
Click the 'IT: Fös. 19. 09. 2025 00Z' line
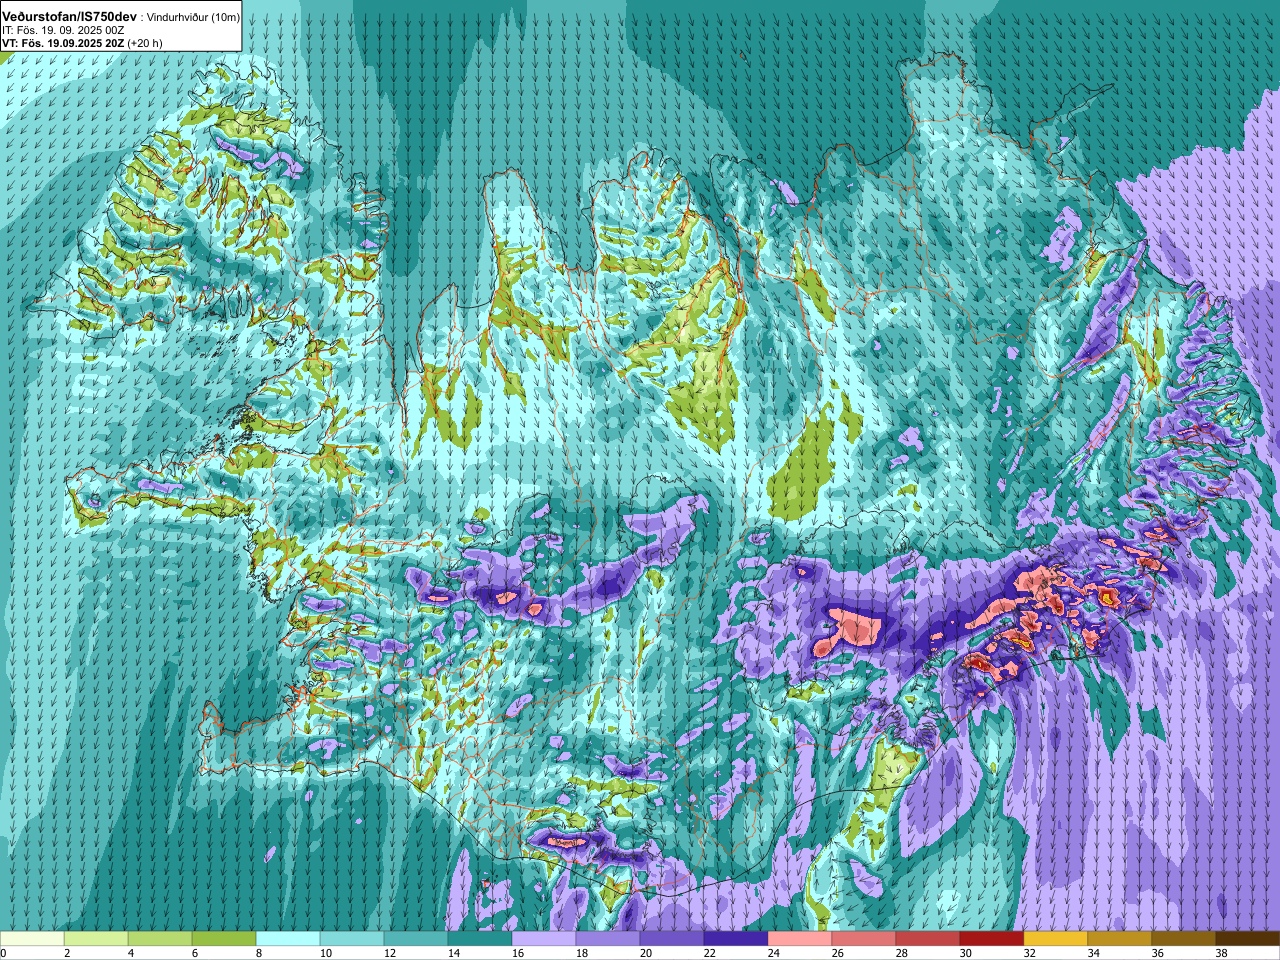pos(63,30)
